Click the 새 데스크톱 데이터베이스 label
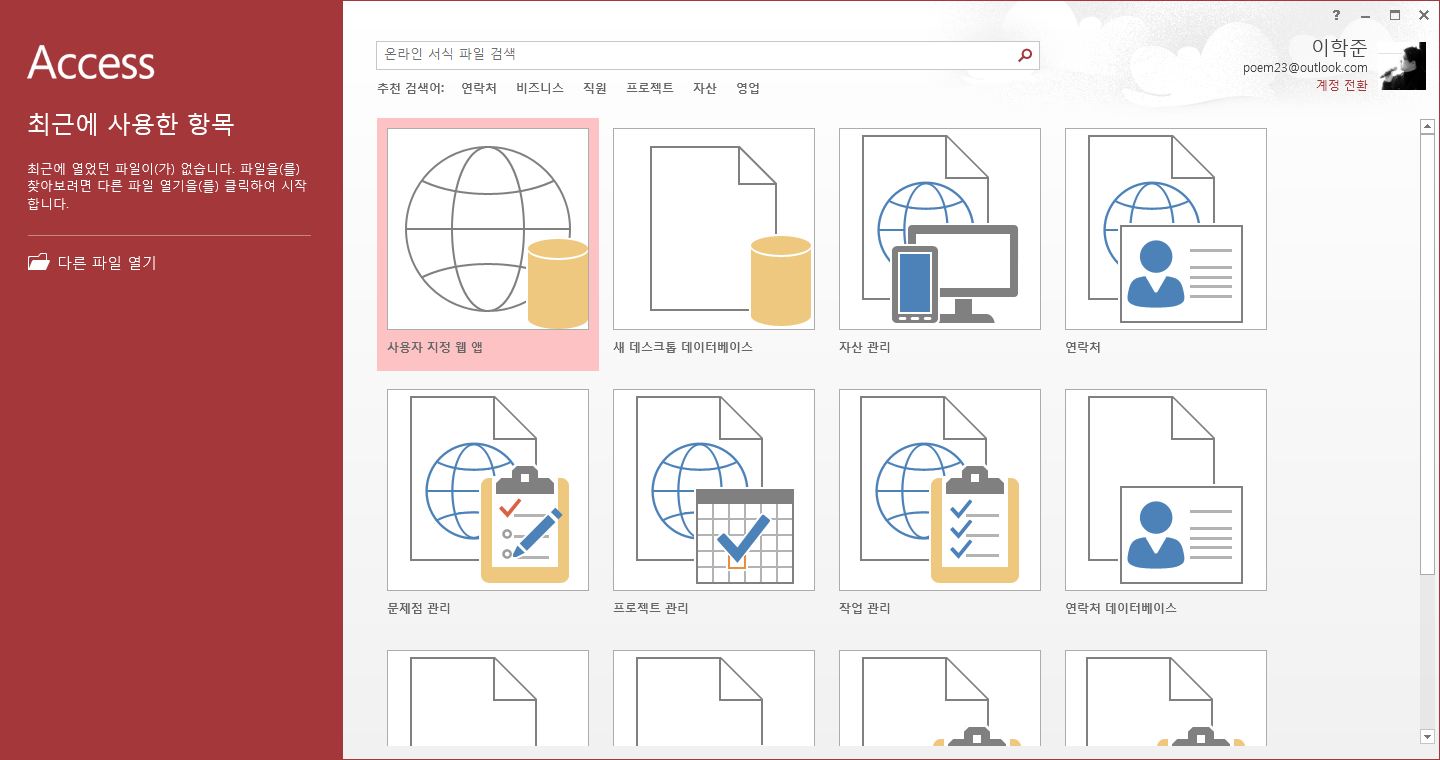This screenshot has height=760, width=1440. point(683,348)
